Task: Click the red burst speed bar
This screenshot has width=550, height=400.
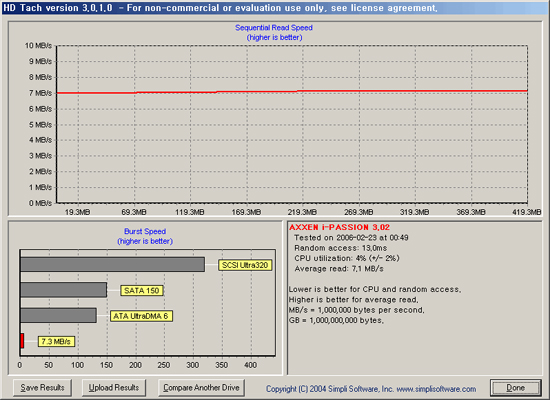Action: click(x=22, y=341)
